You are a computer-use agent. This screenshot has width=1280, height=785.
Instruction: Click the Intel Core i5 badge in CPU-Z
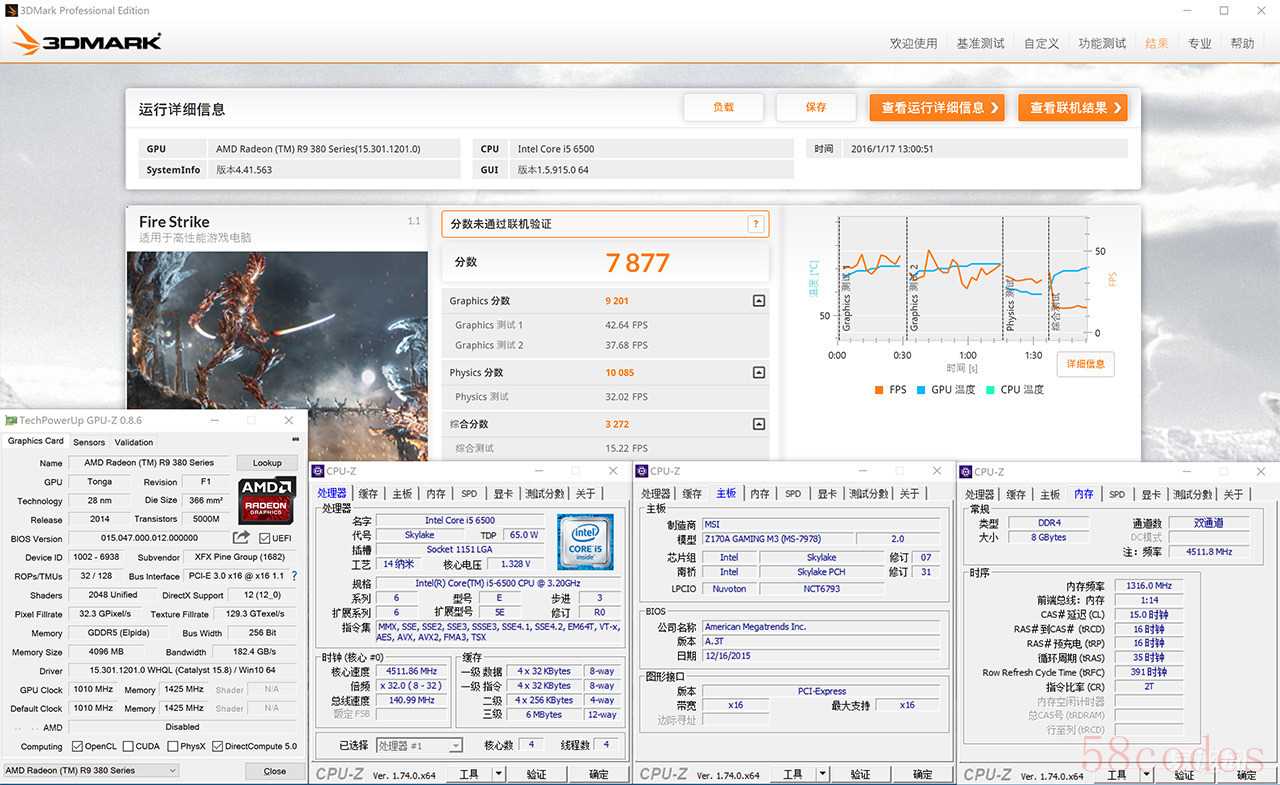click(x=585, y=541)
